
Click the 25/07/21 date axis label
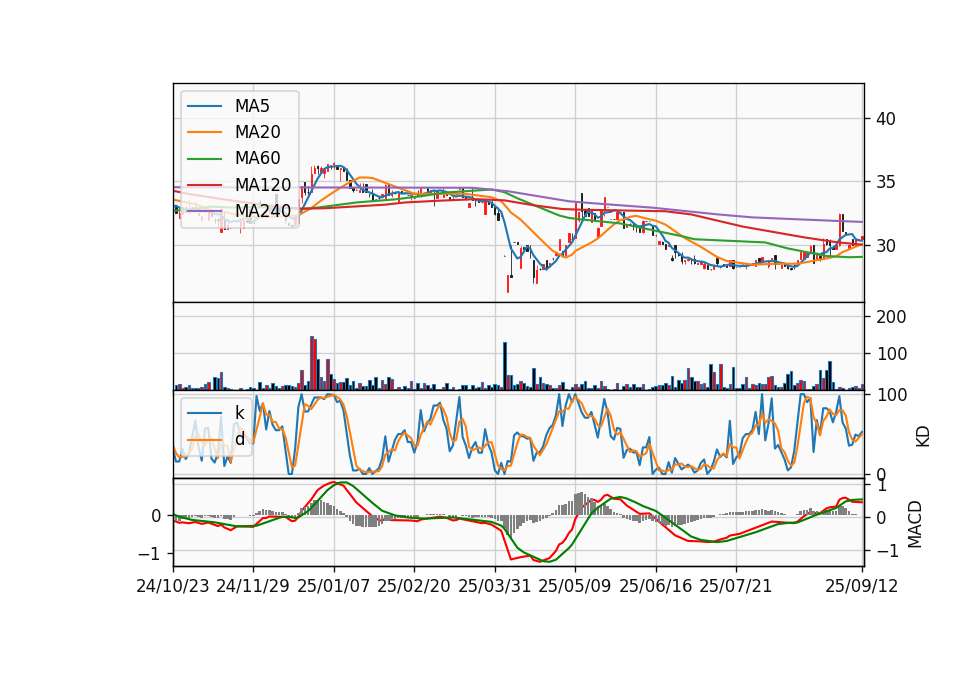(736, 586)
